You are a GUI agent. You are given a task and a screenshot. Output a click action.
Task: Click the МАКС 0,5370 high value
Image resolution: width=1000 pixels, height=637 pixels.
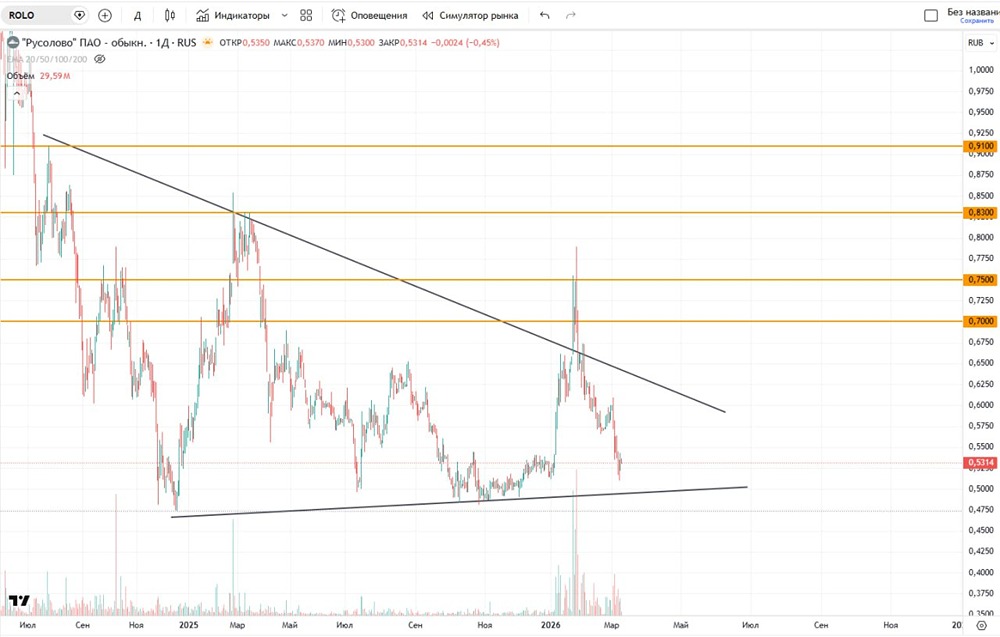point(298,43)
